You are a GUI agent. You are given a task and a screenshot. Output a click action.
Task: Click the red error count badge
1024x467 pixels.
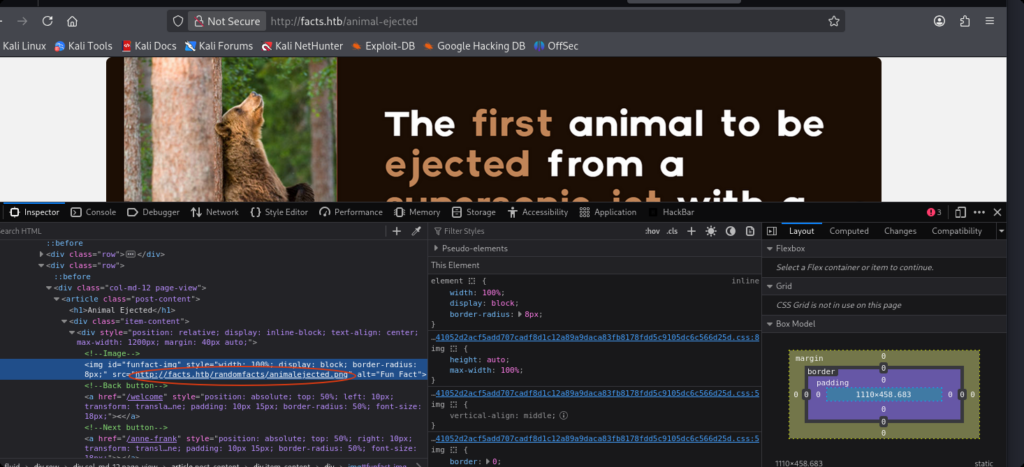coord(933,212)
